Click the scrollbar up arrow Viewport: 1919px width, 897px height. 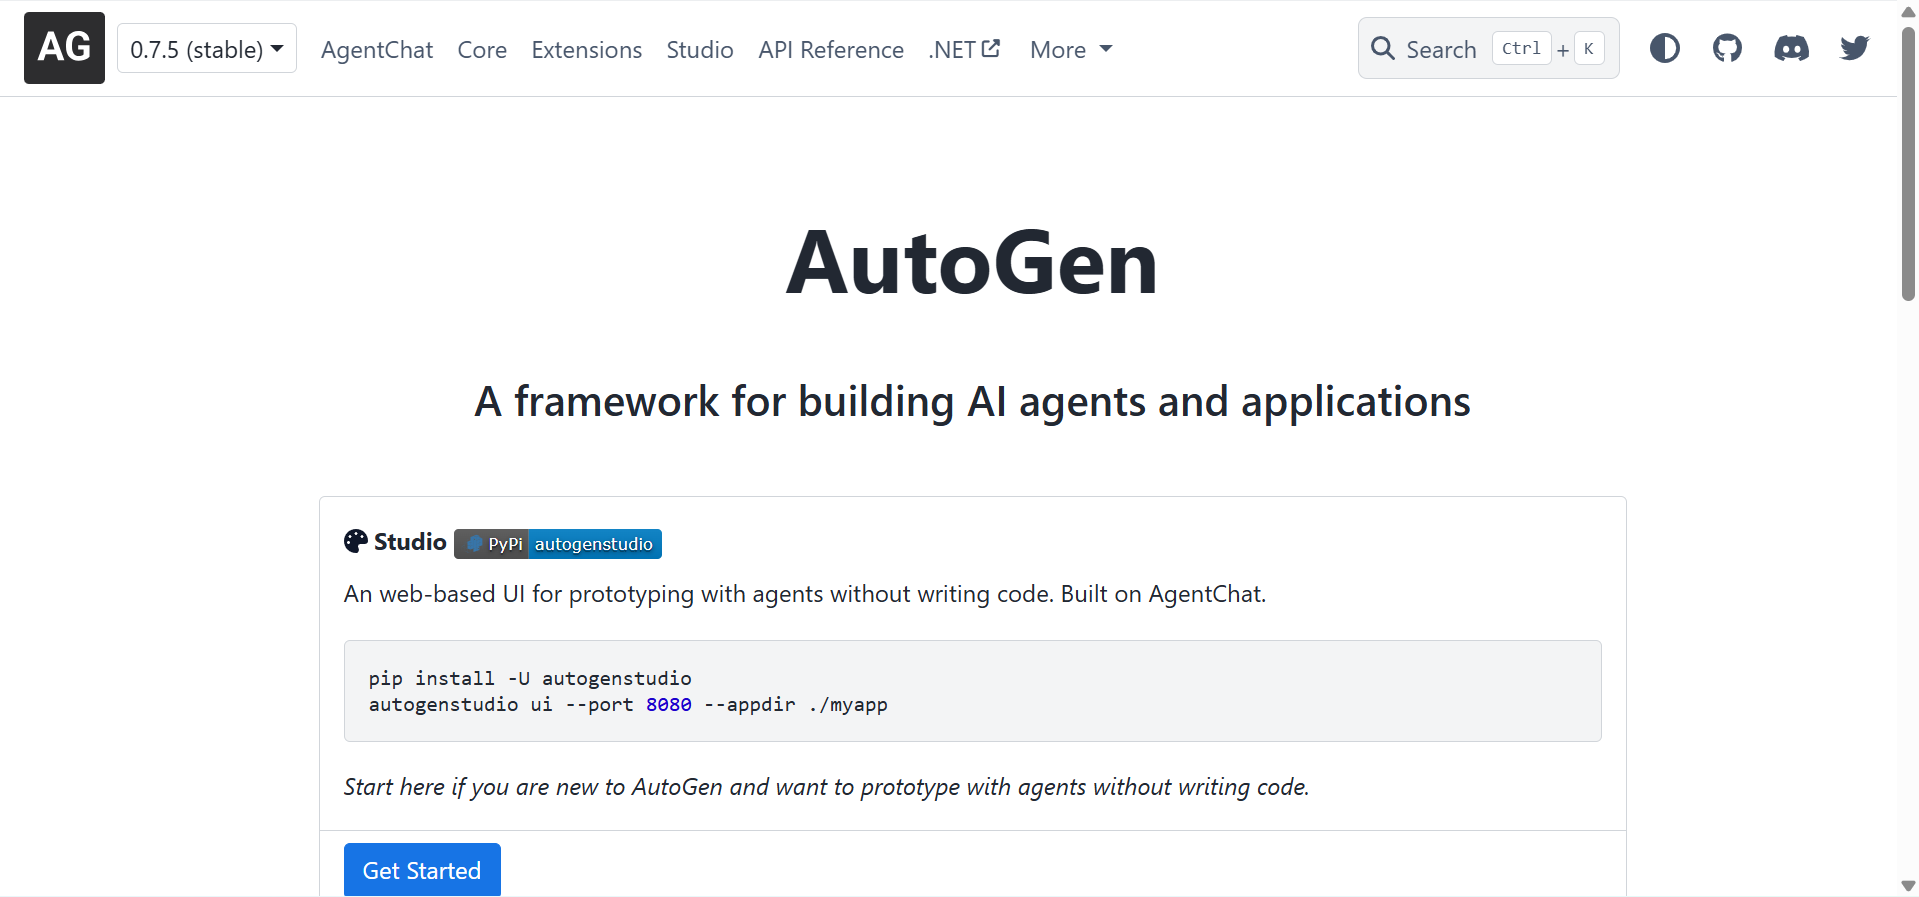[x=1908, y=12]
